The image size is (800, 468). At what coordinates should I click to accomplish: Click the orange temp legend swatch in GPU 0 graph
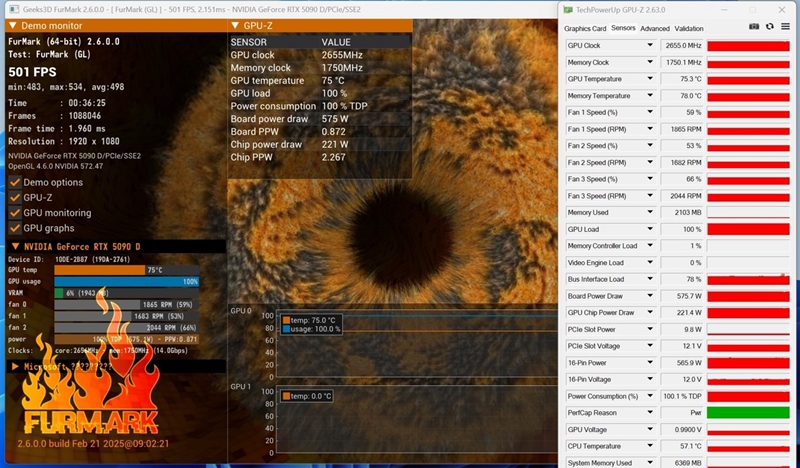click(x=286, y=320)
